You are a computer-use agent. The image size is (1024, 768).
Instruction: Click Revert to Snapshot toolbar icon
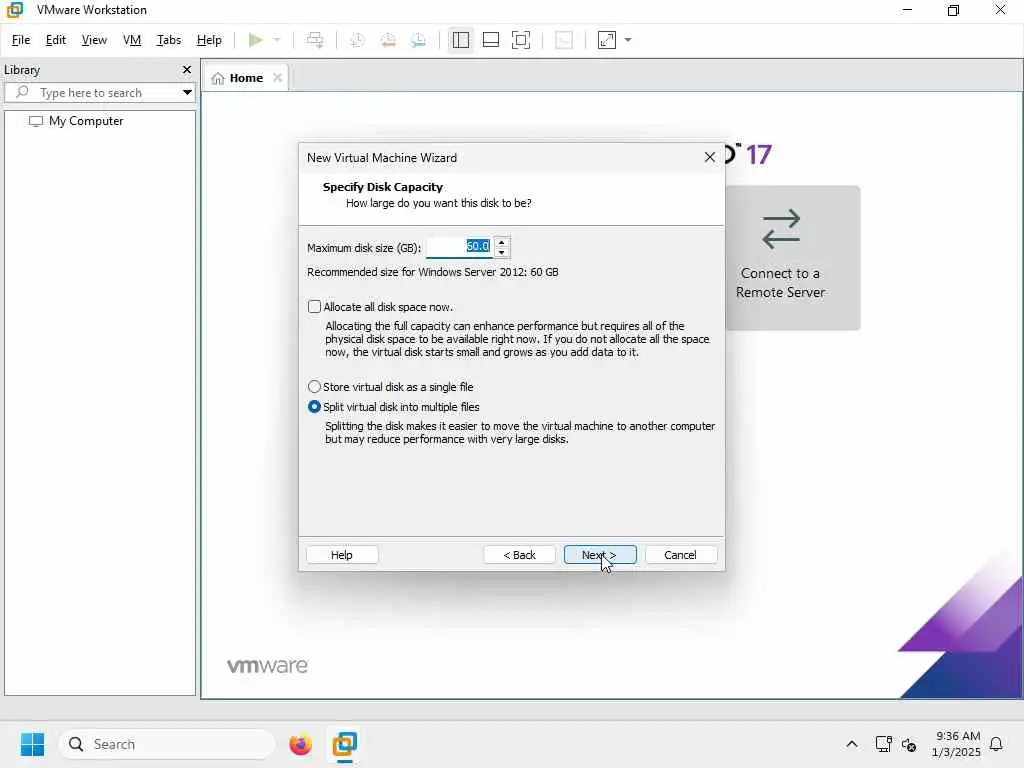388,40
